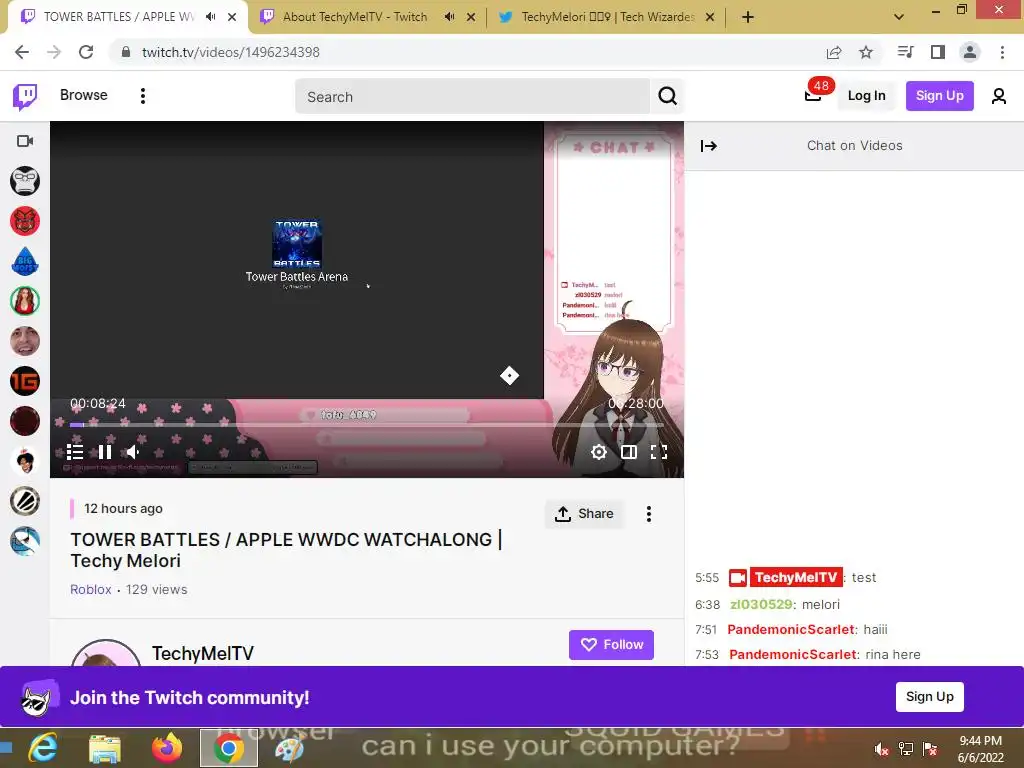Click the followed channels camera icon in sidebar
The image size is (1024, 768).
click(25, 141)
